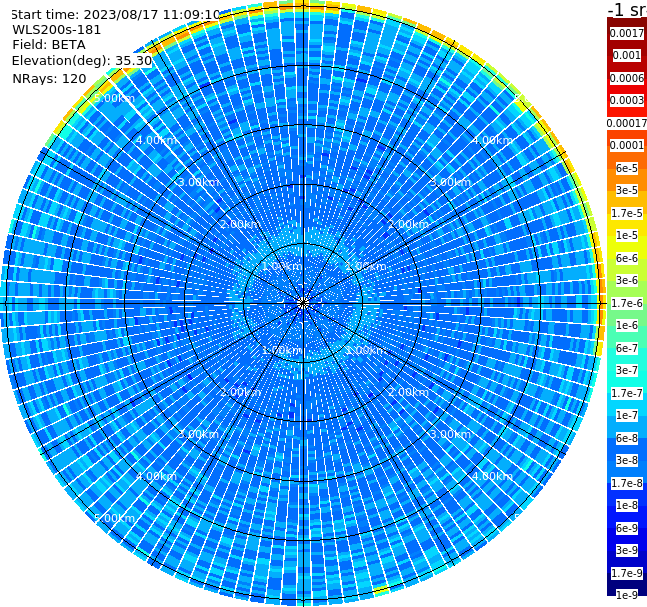Select the 3e-8 color scale label
The height and width of the screenshot is (607, 647).
point(627,460)
